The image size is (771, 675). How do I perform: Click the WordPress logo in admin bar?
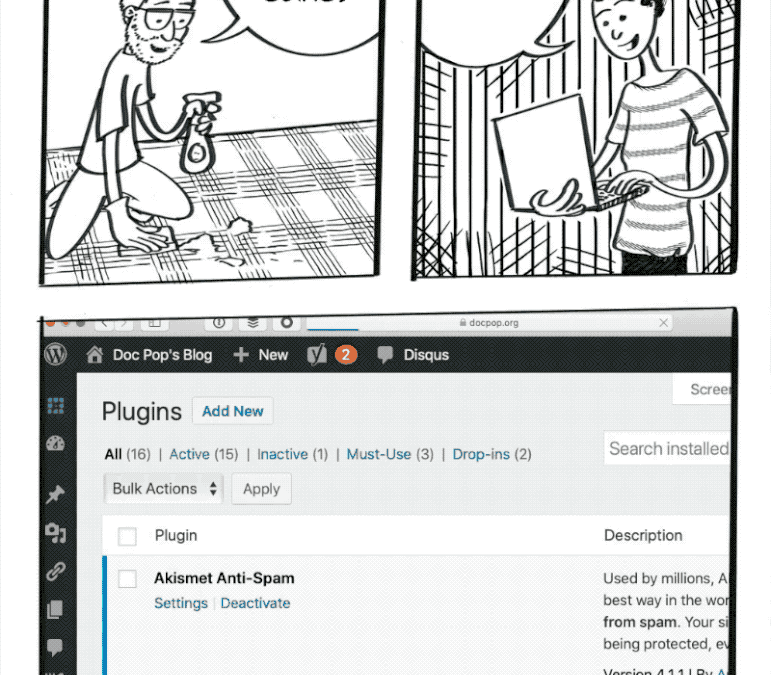(x=56, y=355)
